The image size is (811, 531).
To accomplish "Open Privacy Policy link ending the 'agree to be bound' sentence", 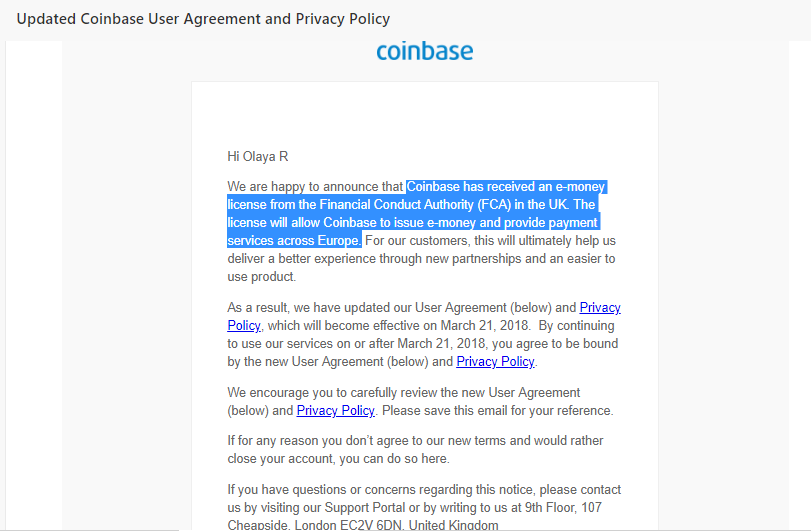I will tap(495, 361).
